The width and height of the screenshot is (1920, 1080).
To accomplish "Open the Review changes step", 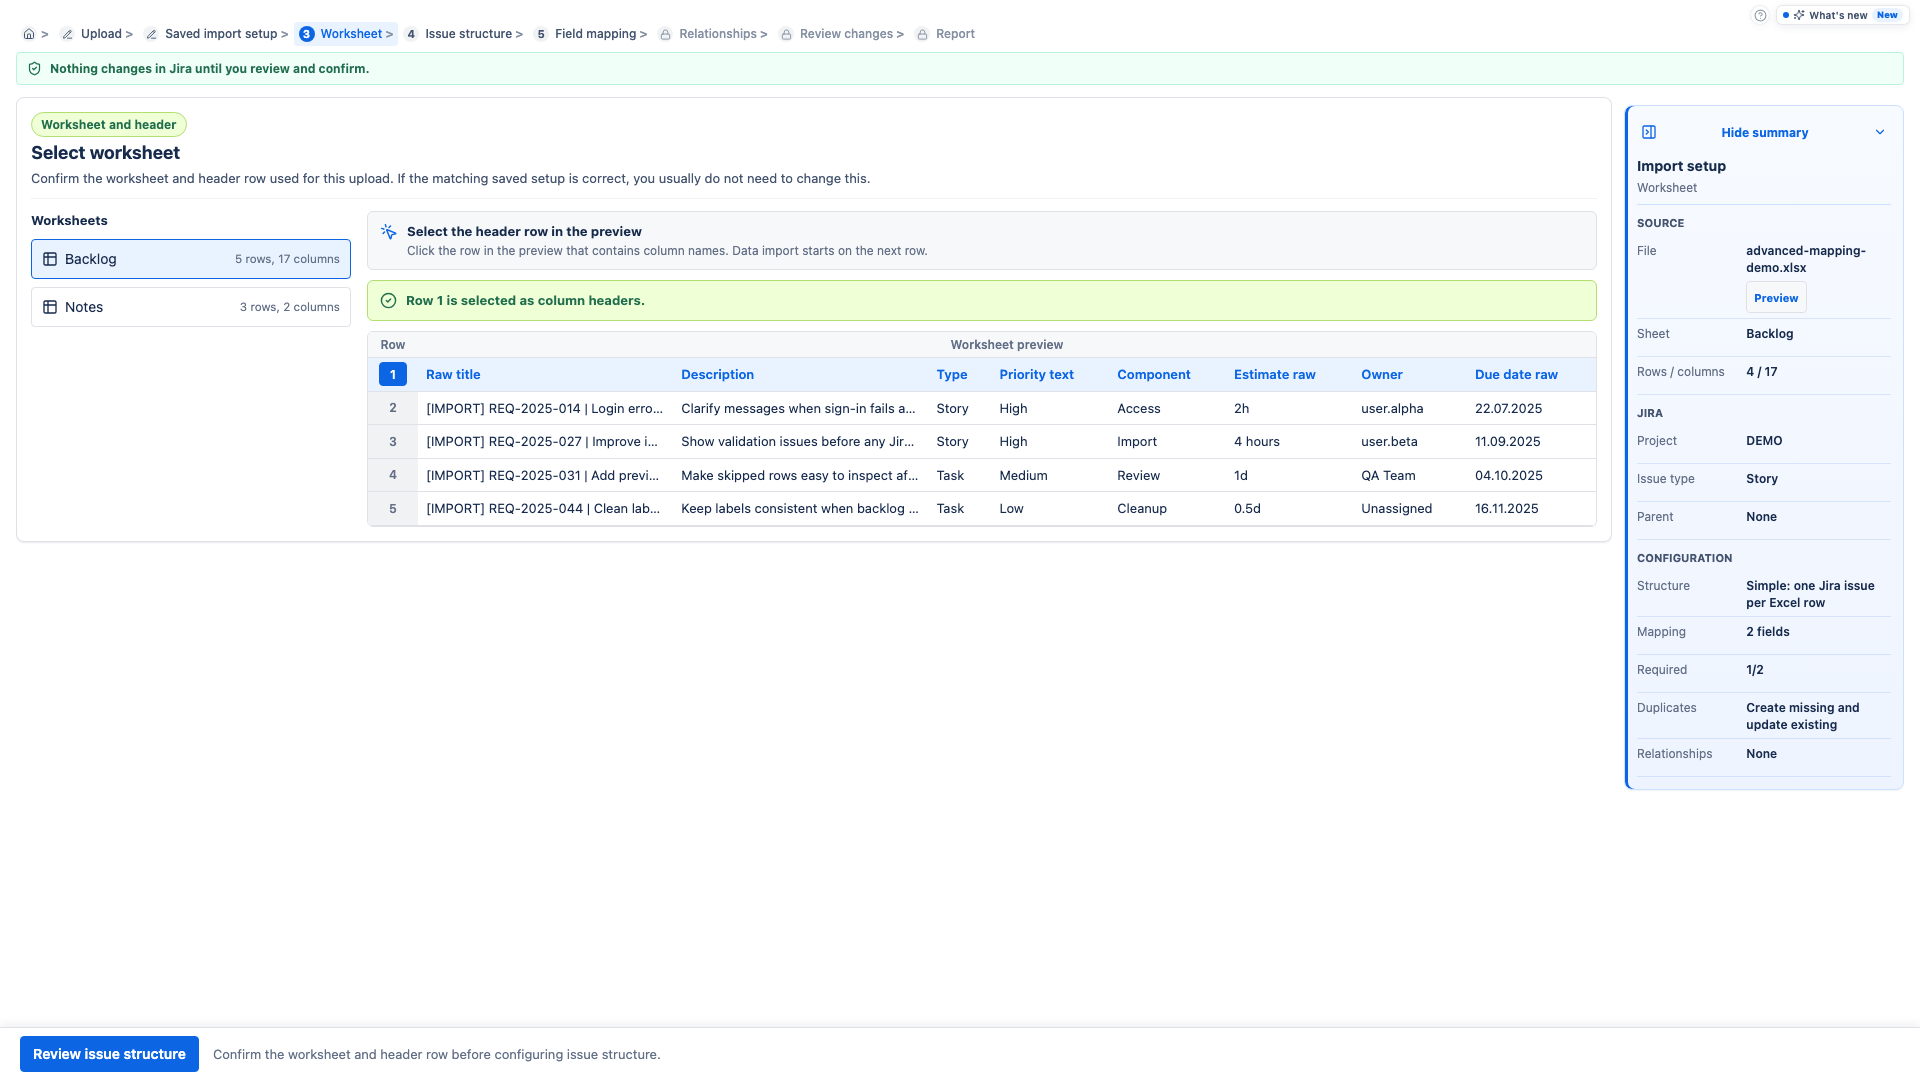I will pos(846,34).
